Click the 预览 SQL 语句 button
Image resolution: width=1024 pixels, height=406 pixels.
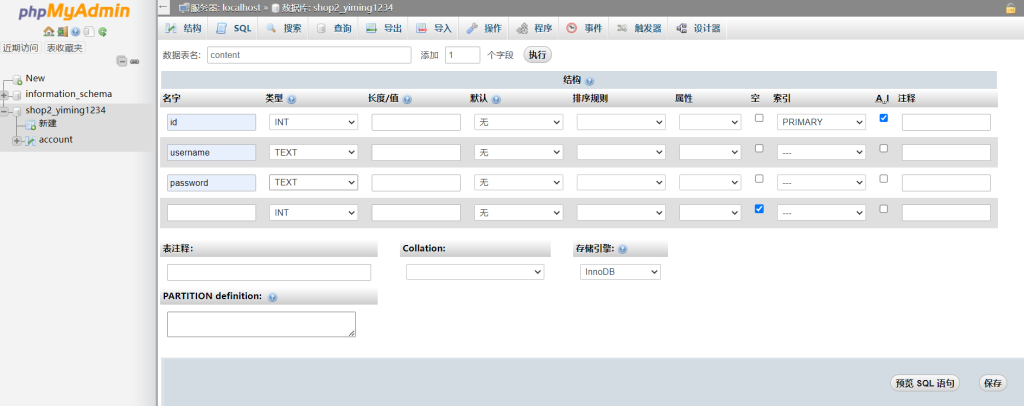click(x=925, y=383)
